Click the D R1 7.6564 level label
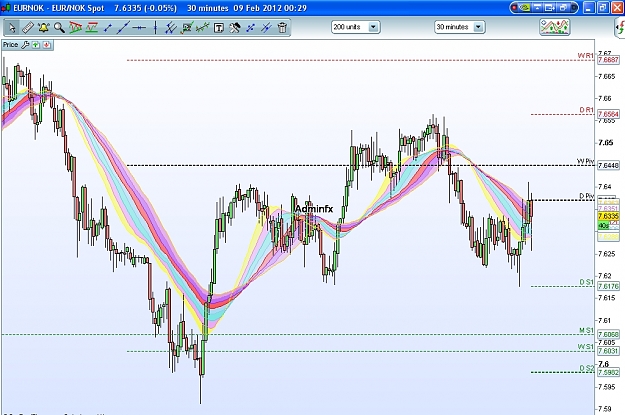 tap(608, 114)
